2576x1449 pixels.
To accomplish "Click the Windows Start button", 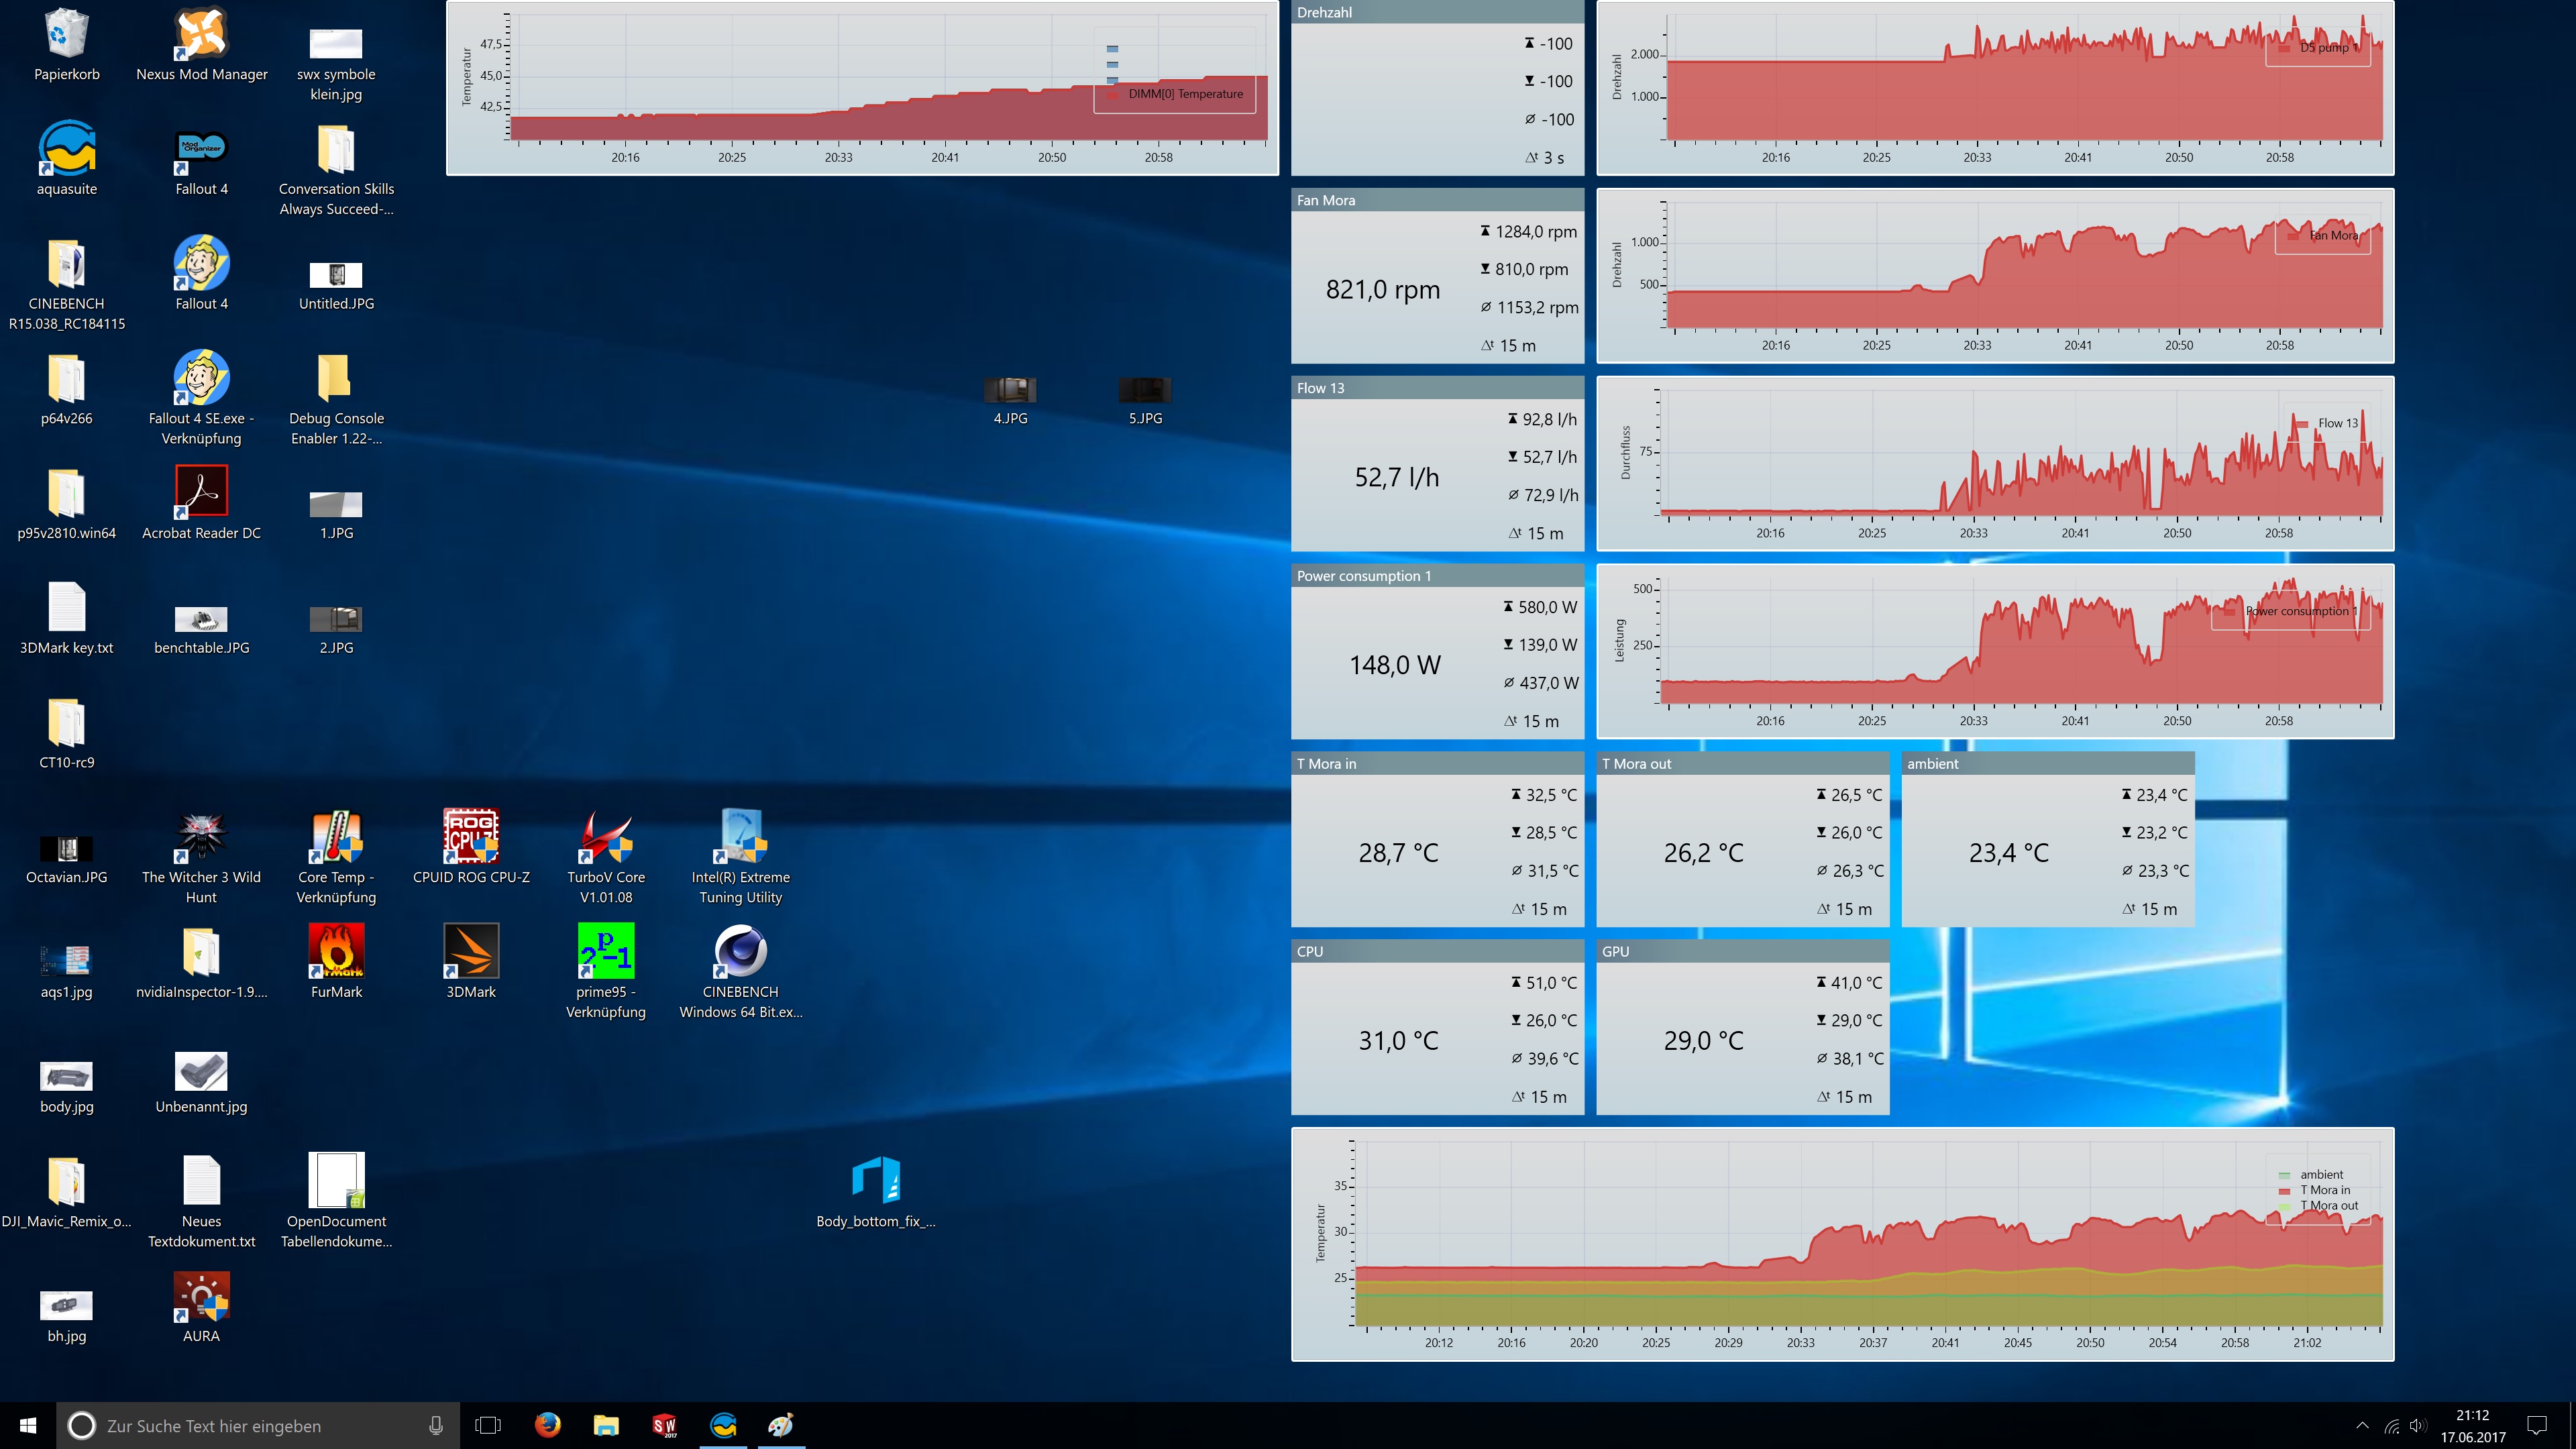I will (28, 1425).
